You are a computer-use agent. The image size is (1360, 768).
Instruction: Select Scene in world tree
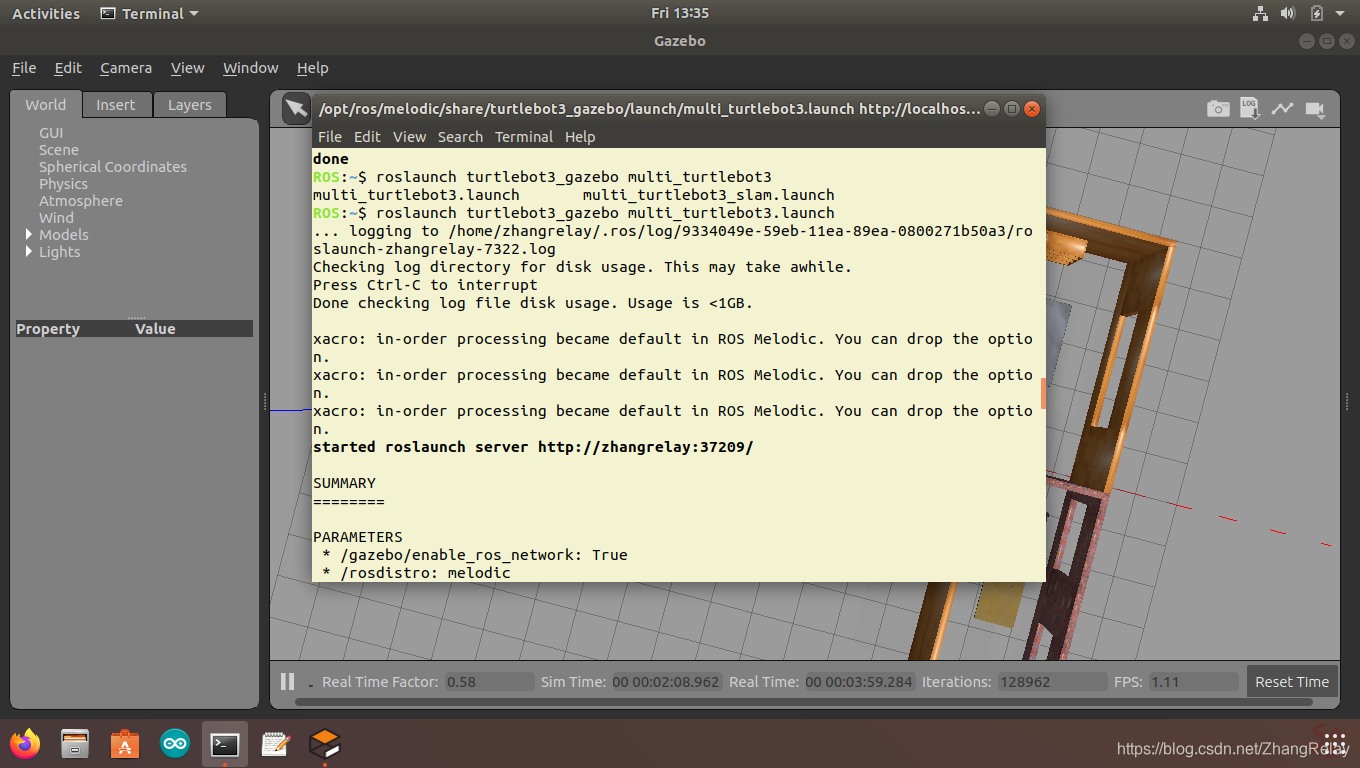pos(59,150)
